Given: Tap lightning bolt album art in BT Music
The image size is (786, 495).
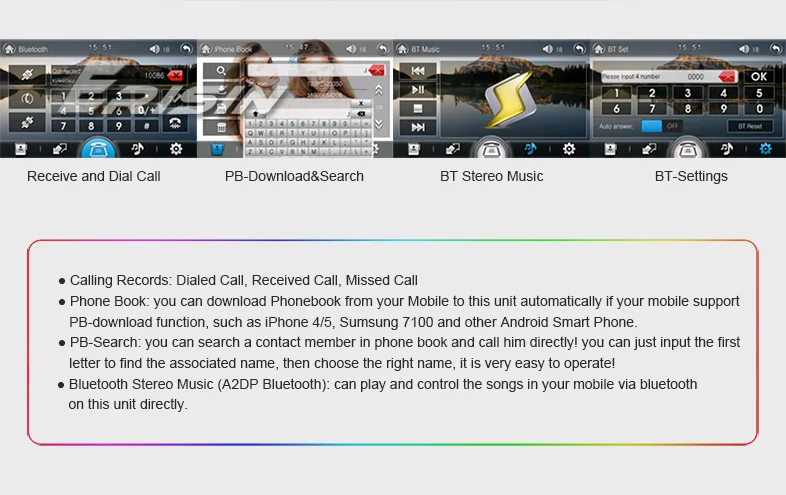Looking at the screenshot, I should click(x=509, y=98).
